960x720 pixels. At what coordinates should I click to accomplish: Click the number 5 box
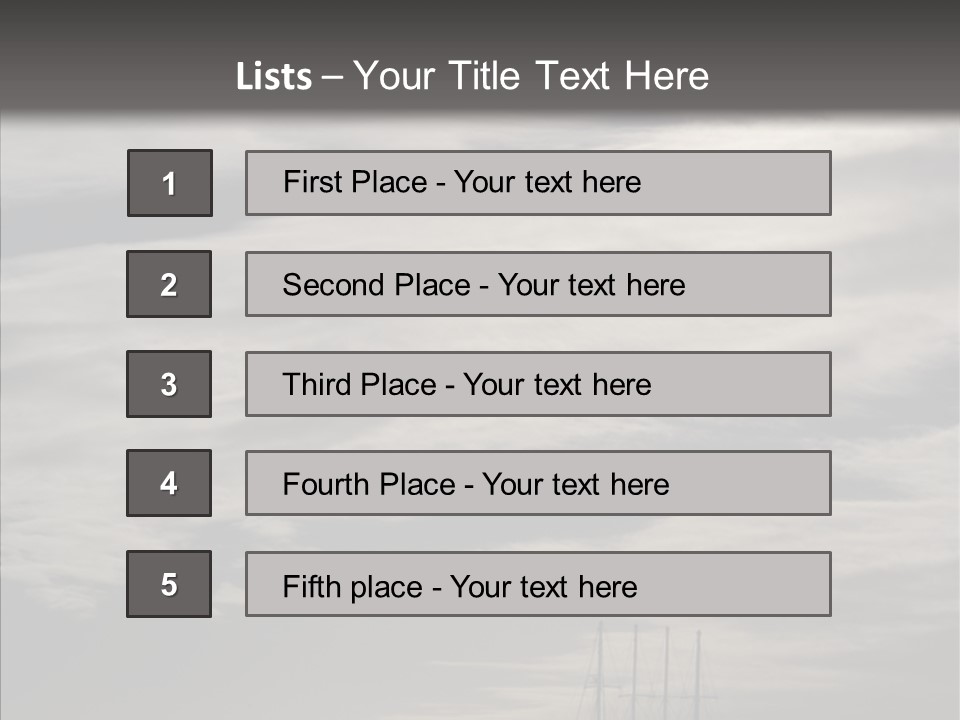coord(169,584)
